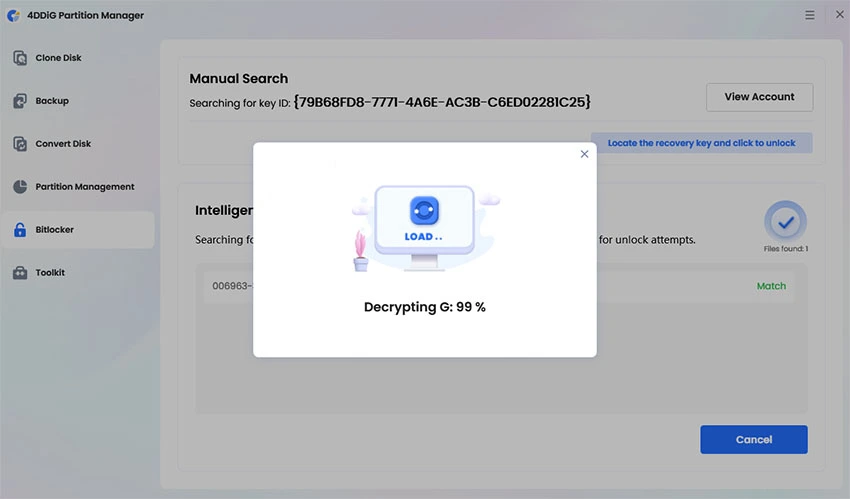Click the key ID {79B68FD8-...} text

(442, 102)
